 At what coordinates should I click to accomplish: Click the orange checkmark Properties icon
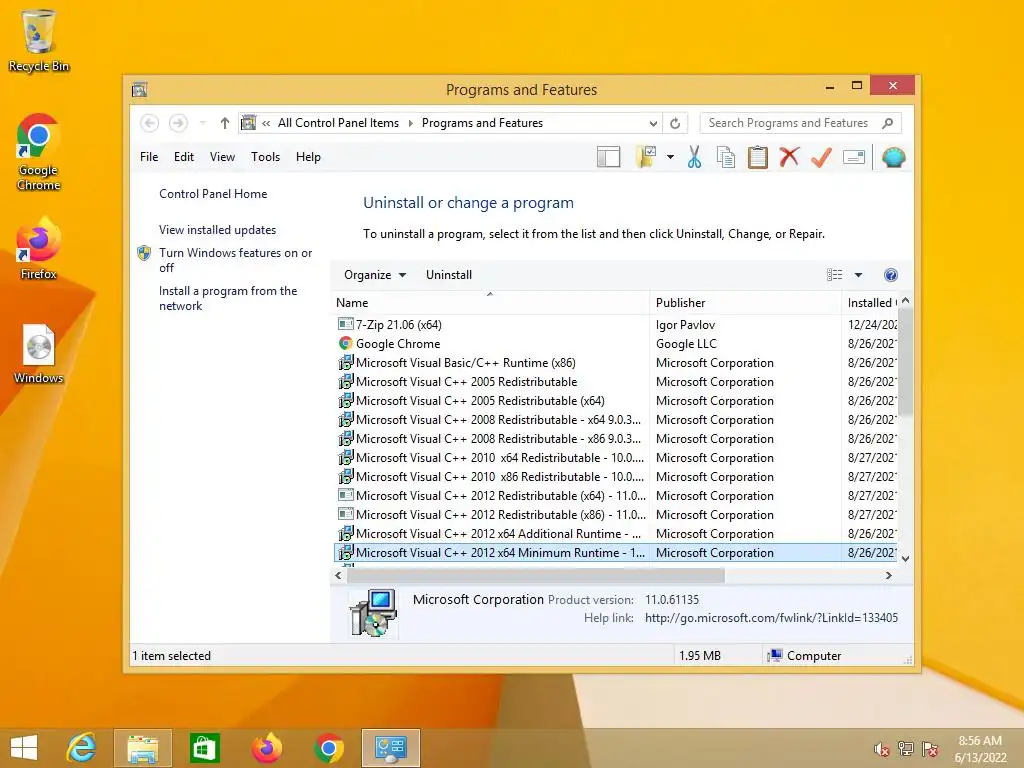821,157
